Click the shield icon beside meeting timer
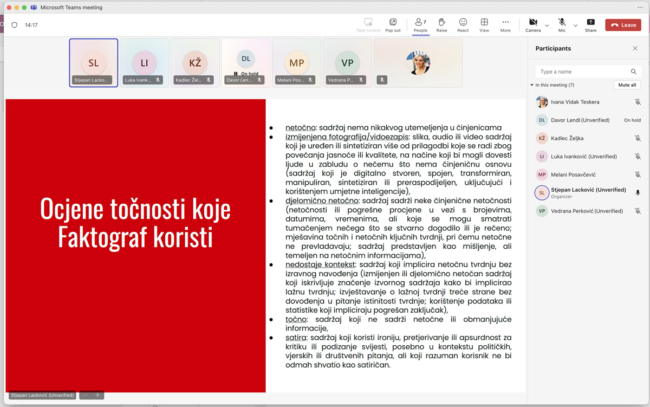Image resolution: width=650 pixels, height=407 pixels. [14, 25]
